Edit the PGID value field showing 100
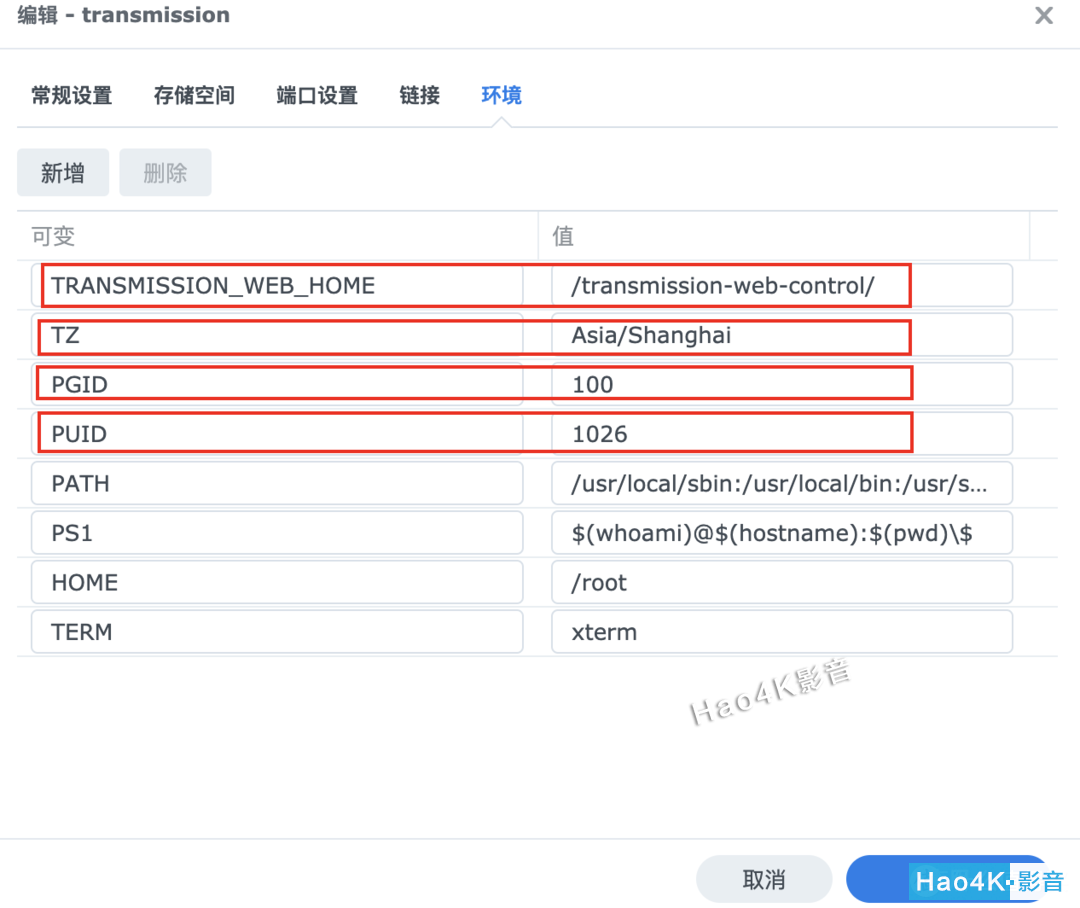1080x908 pixels. 782,384
